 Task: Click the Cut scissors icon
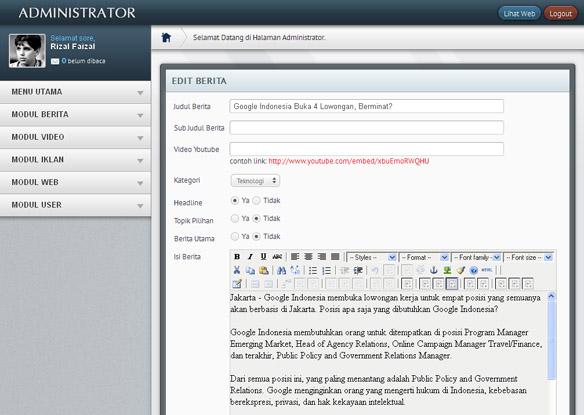[x=237, y=270]
